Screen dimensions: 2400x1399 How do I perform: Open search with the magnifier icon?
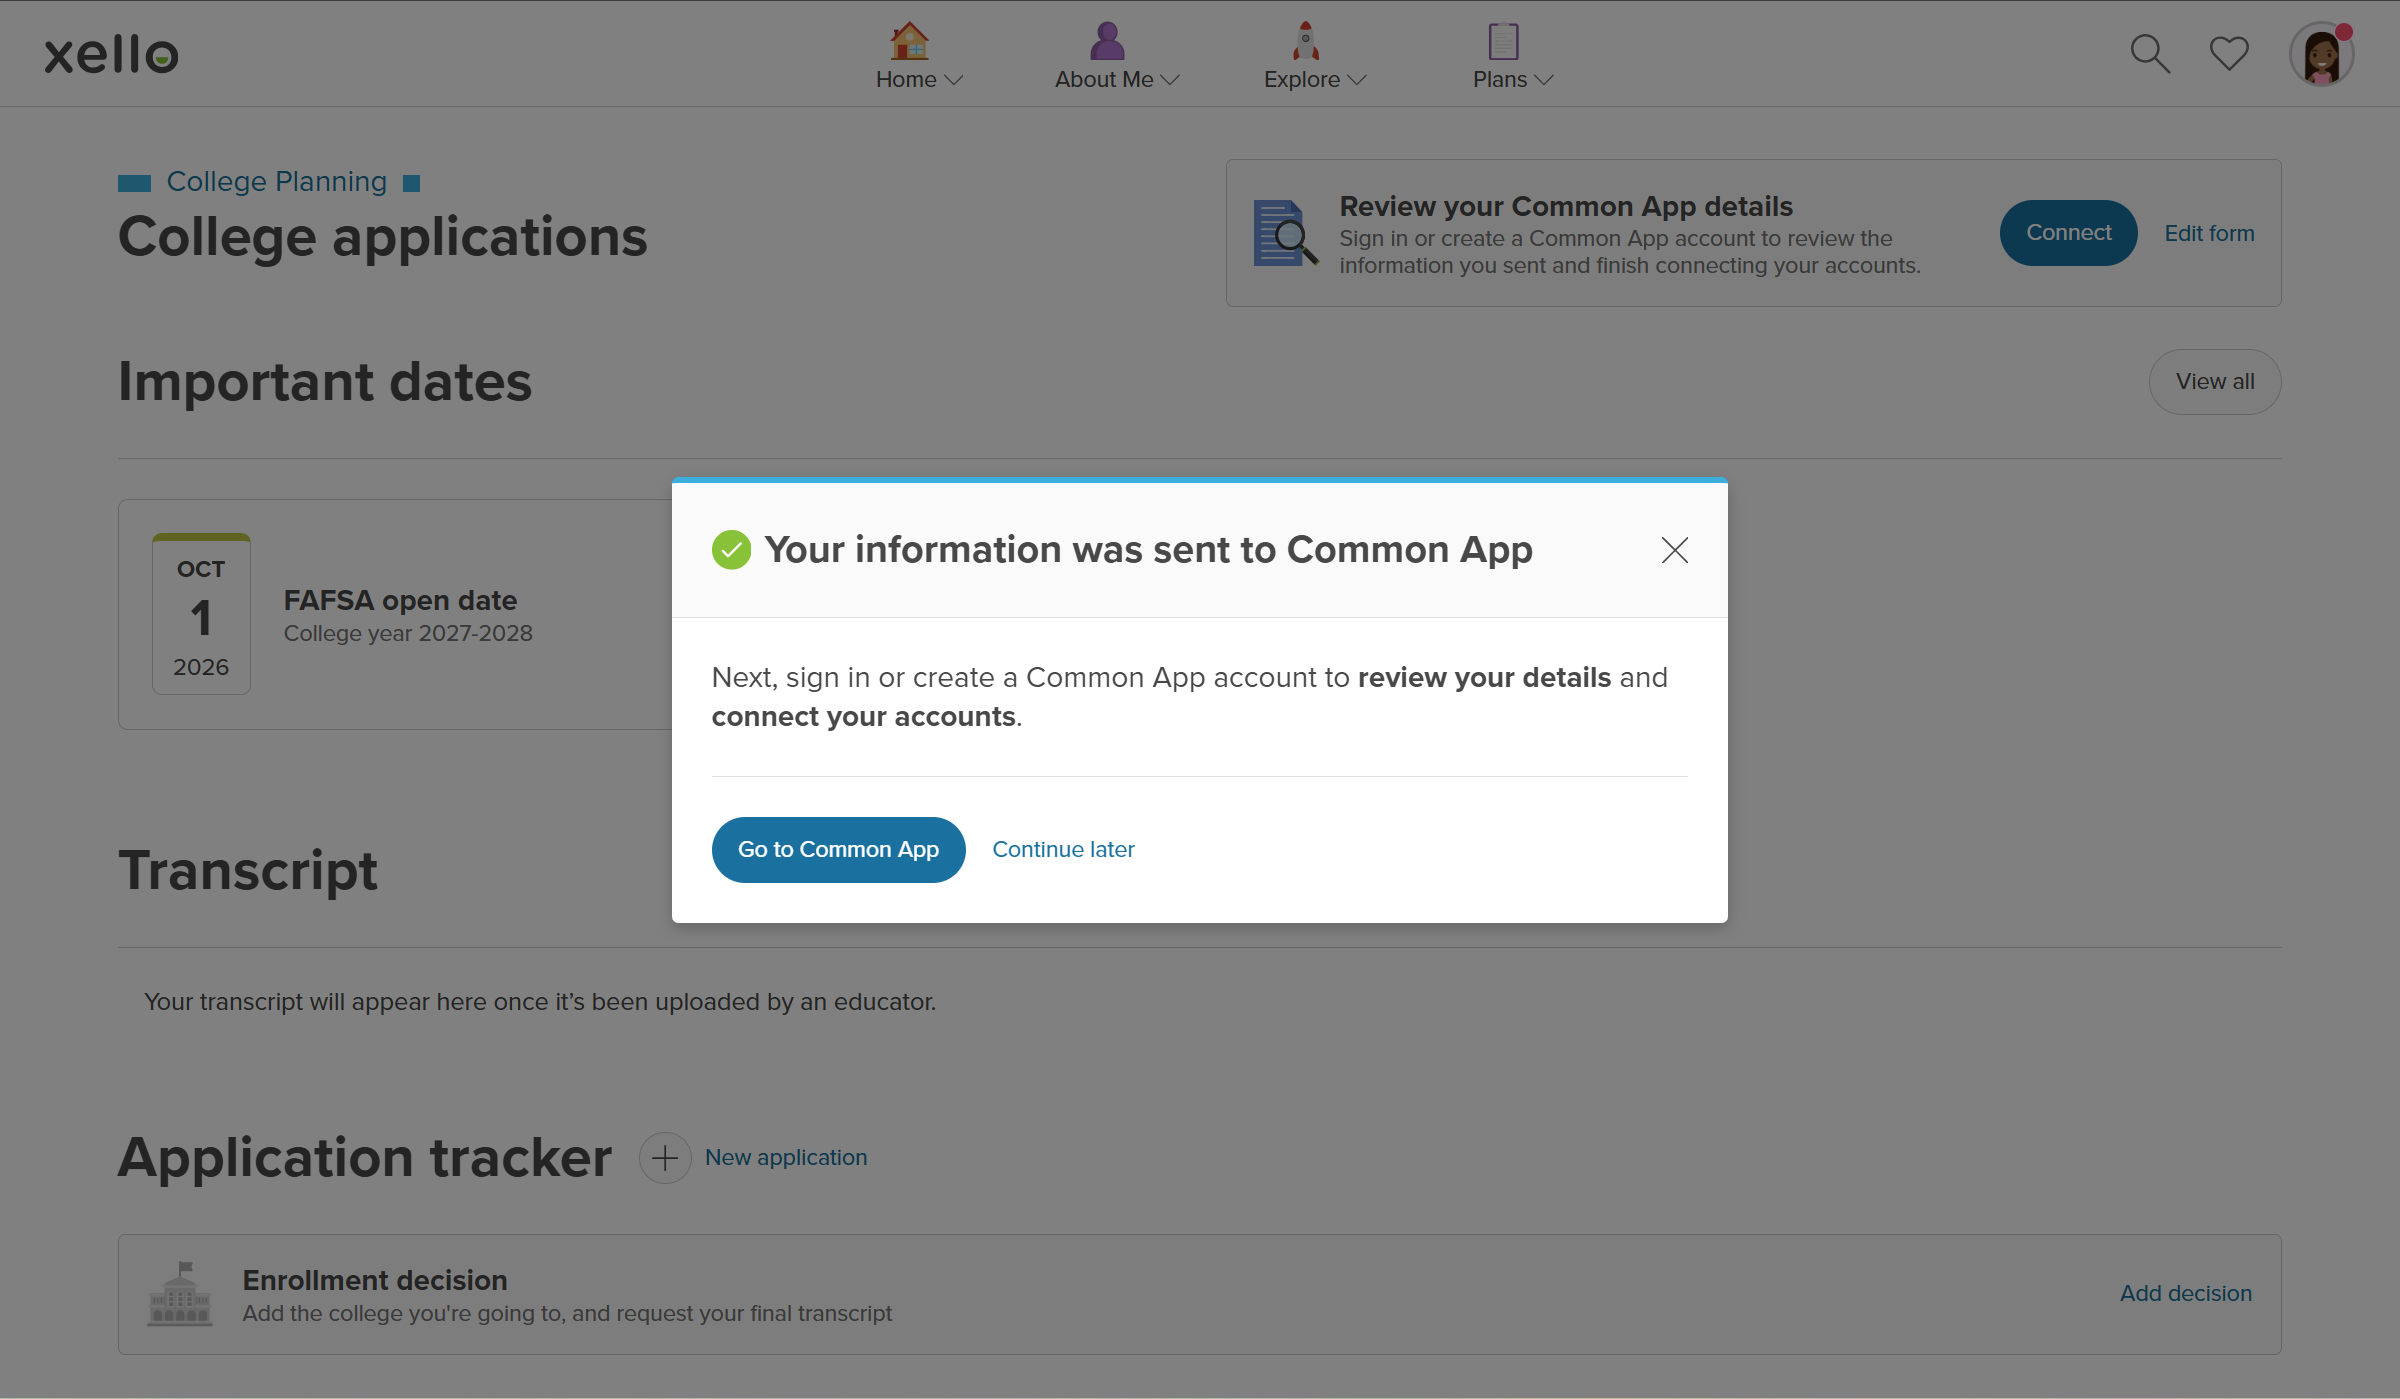pos(2150,54)
